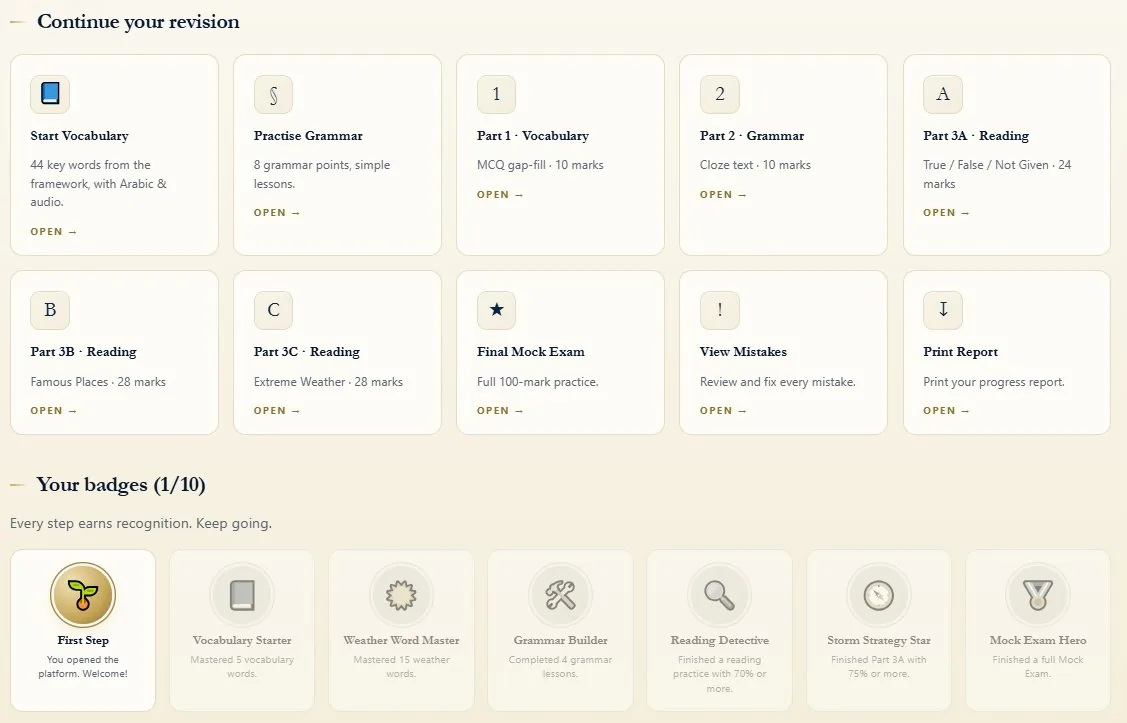Click the exclamation View Mistakes icon

pyautogui.click(x=719, y=310)
